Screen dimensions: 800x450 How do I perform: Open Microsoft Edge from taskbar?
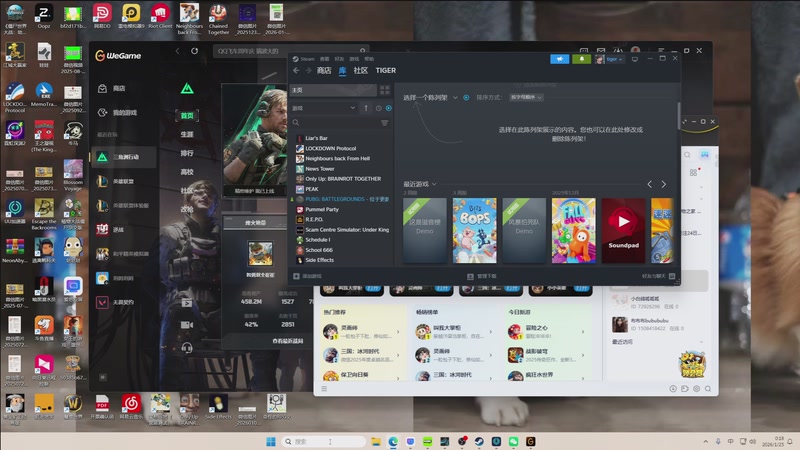coord(393,442)
